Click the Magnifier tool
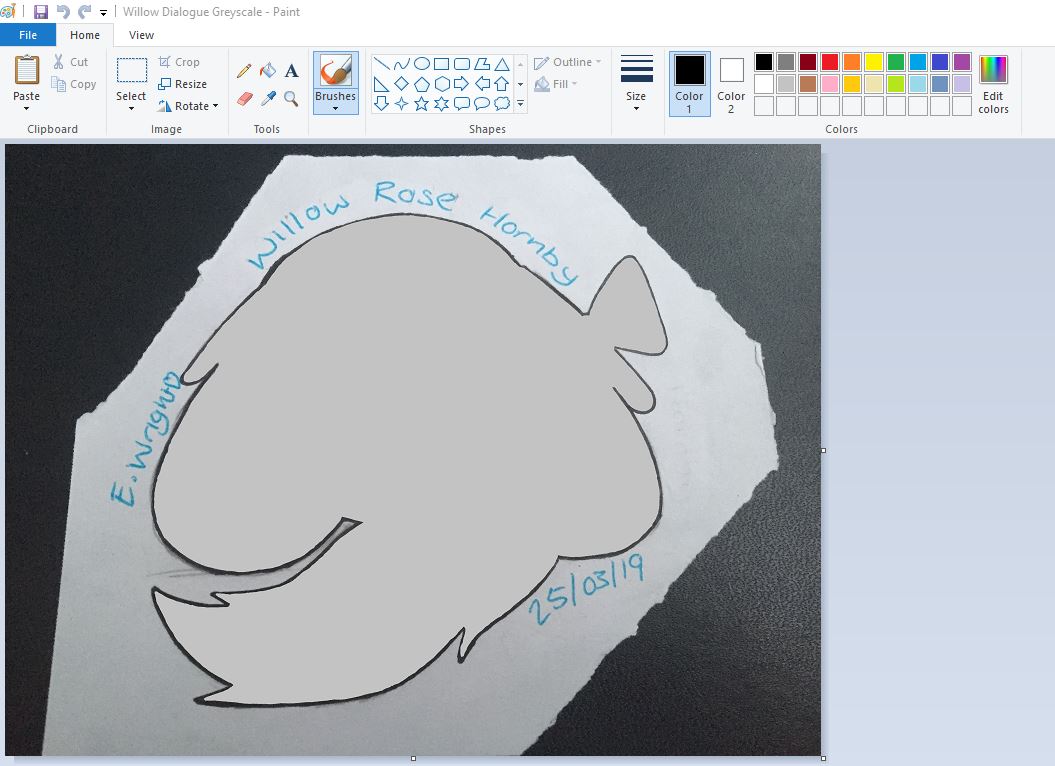Viewport: 1055px width, 766px height. [x=291, y=98]
